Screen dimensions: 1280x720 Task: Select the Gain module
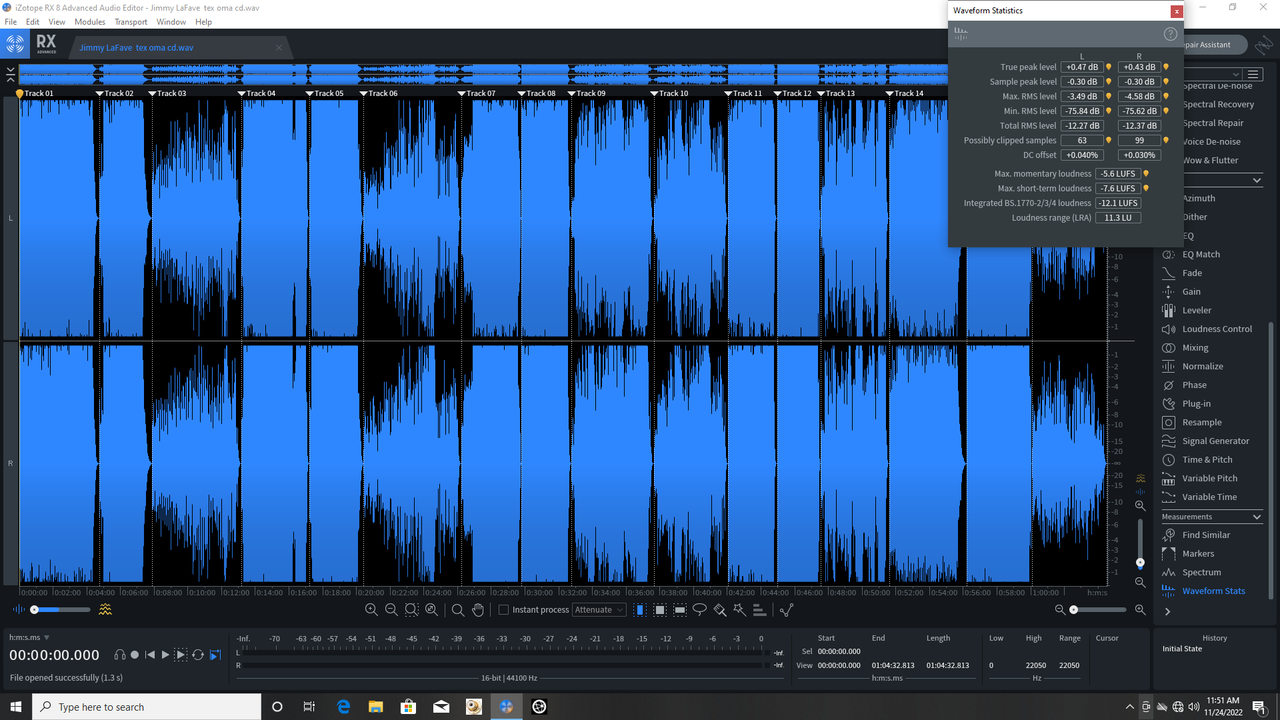point(1192,291)
